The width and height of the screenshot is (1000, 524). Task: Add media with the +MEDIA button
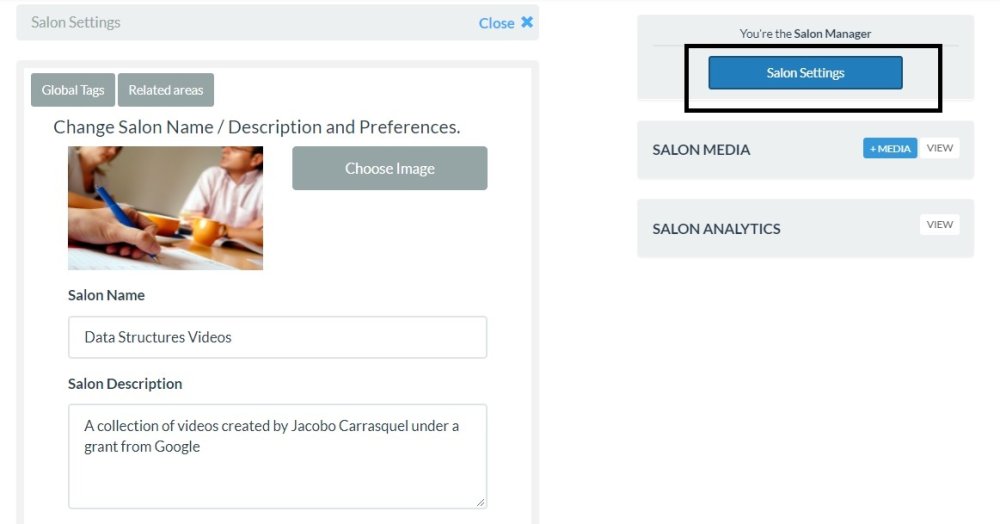tap(890, 149)
